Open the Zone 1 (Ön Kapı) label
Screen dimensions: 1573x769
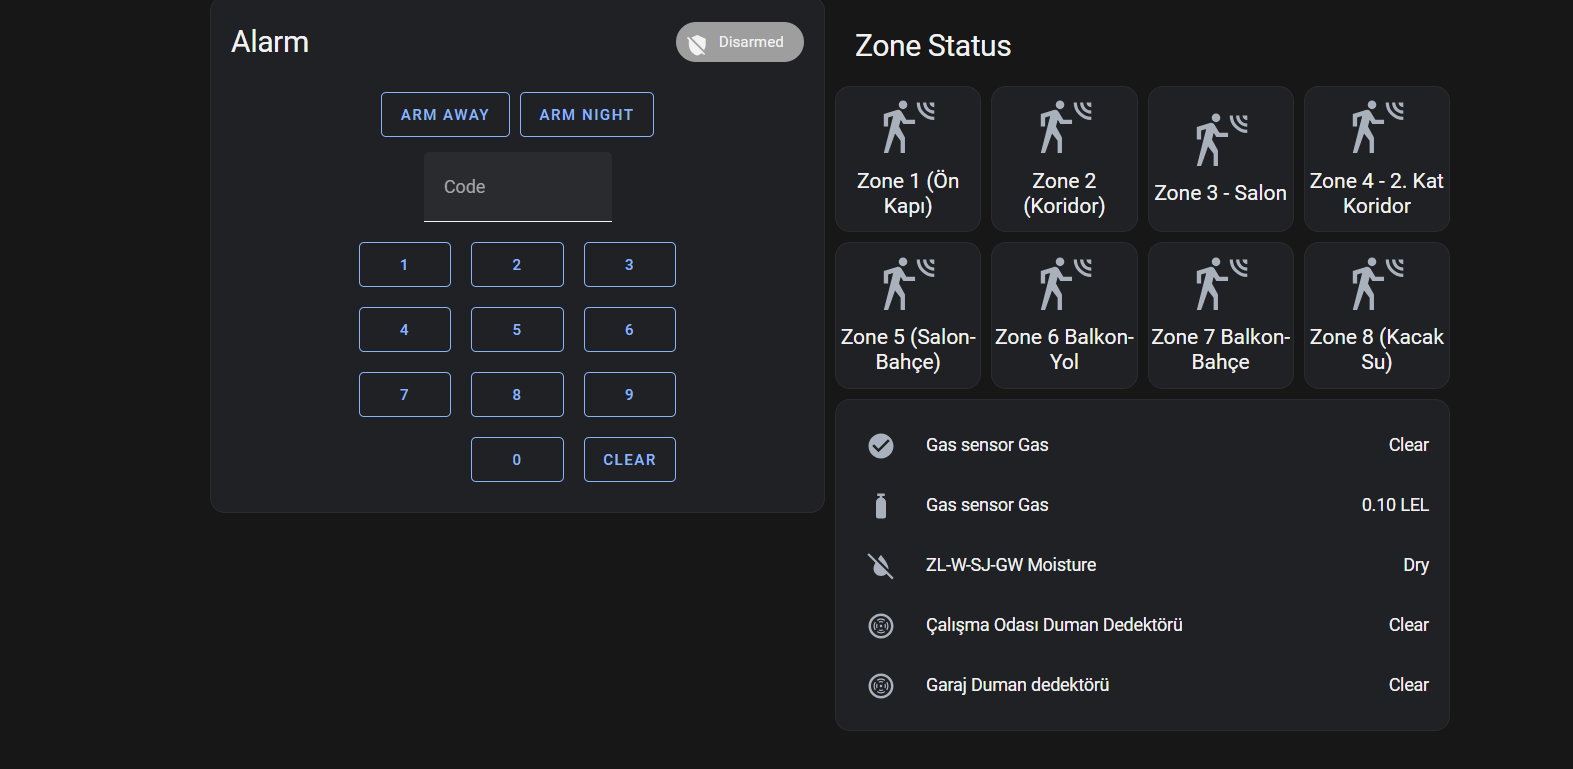908,193
